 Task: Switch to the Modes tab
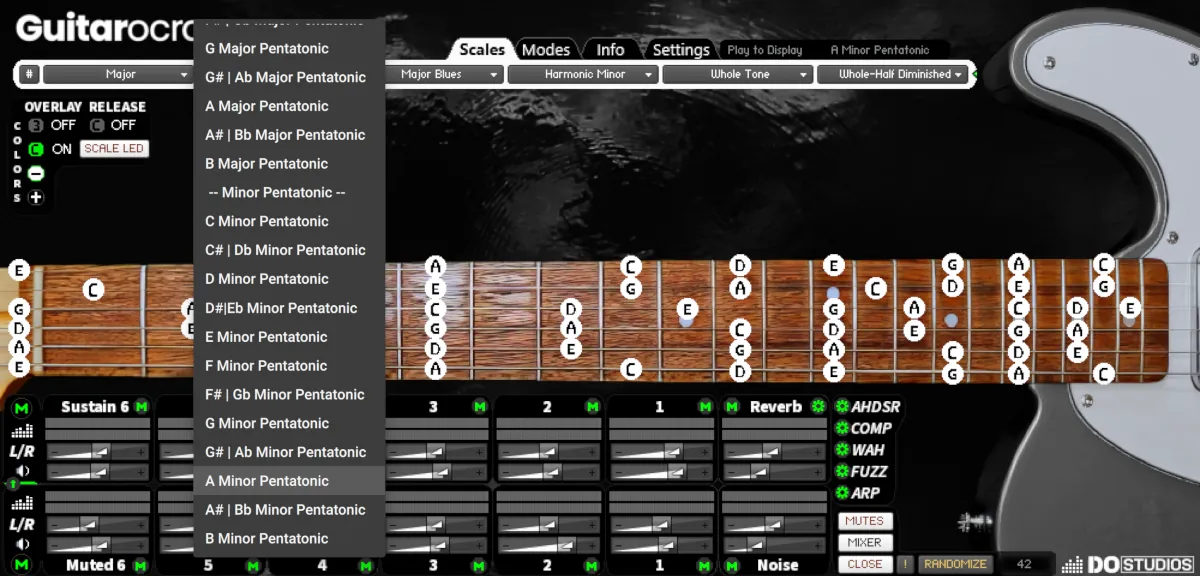pyautogui.click(x=546, y=49)
